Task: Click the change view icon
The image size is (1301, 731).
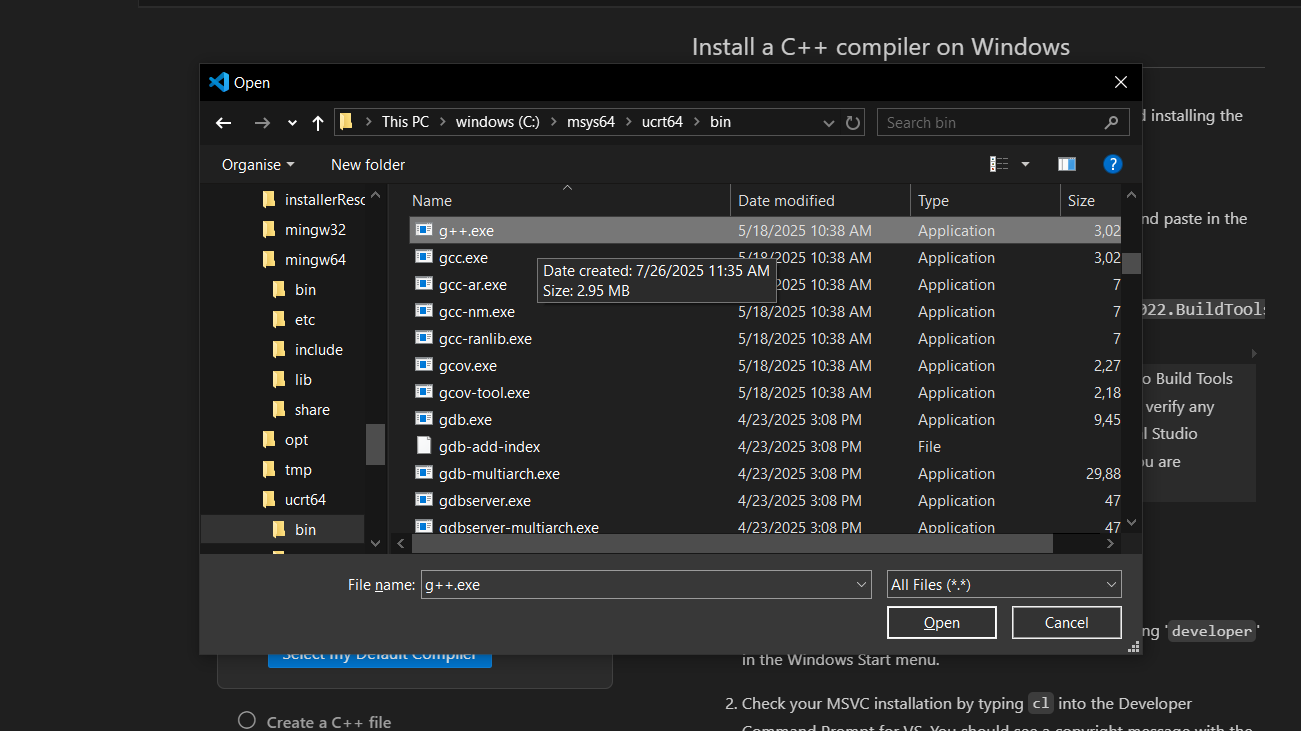Action: click(999, 164)
